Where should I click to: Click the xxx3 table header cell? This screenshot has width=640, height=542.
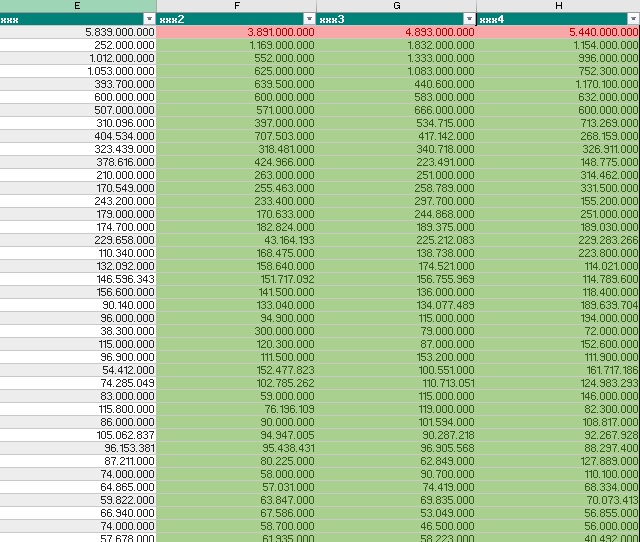396,19
